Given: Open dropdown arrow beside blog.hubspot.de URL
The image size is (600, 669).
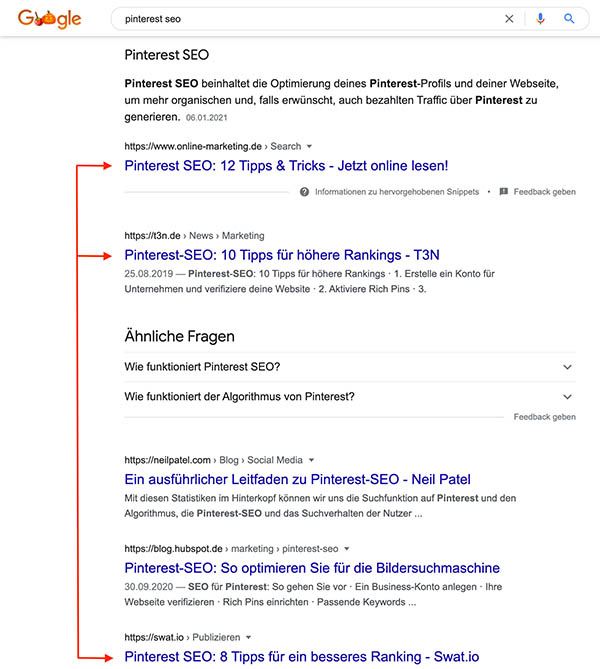Looking at the screenshot, I should [347, 549].
